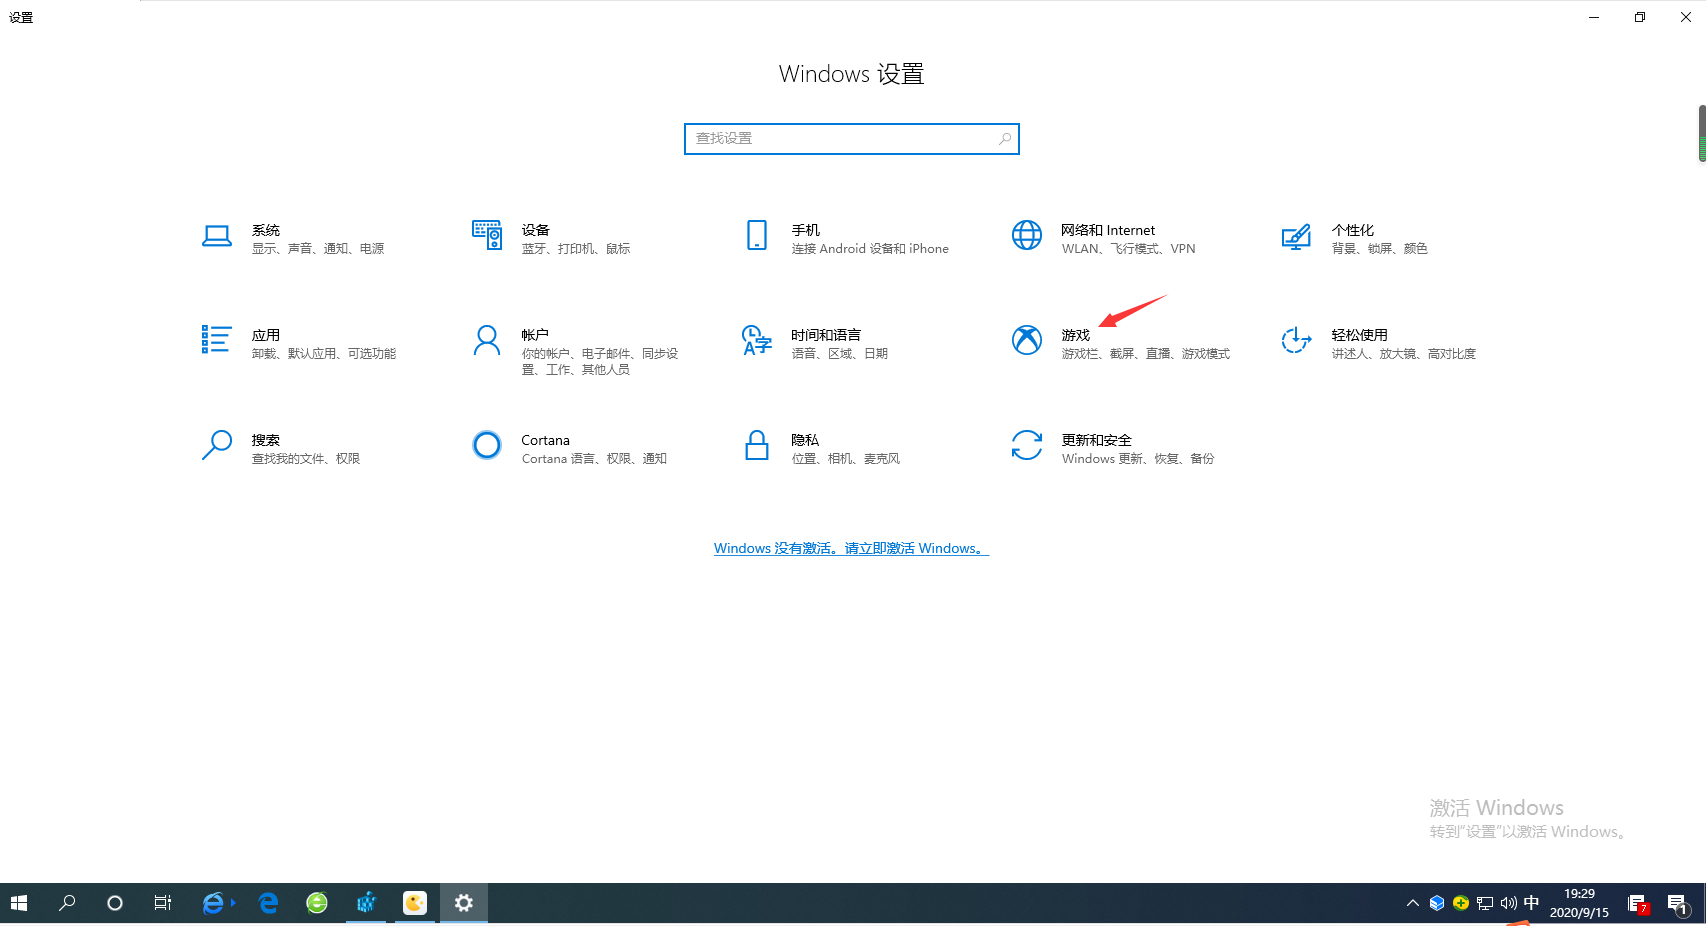Open 网络和 Internet settings category
This screenshot has height=926, width=1706.
tap(1104, 238)
